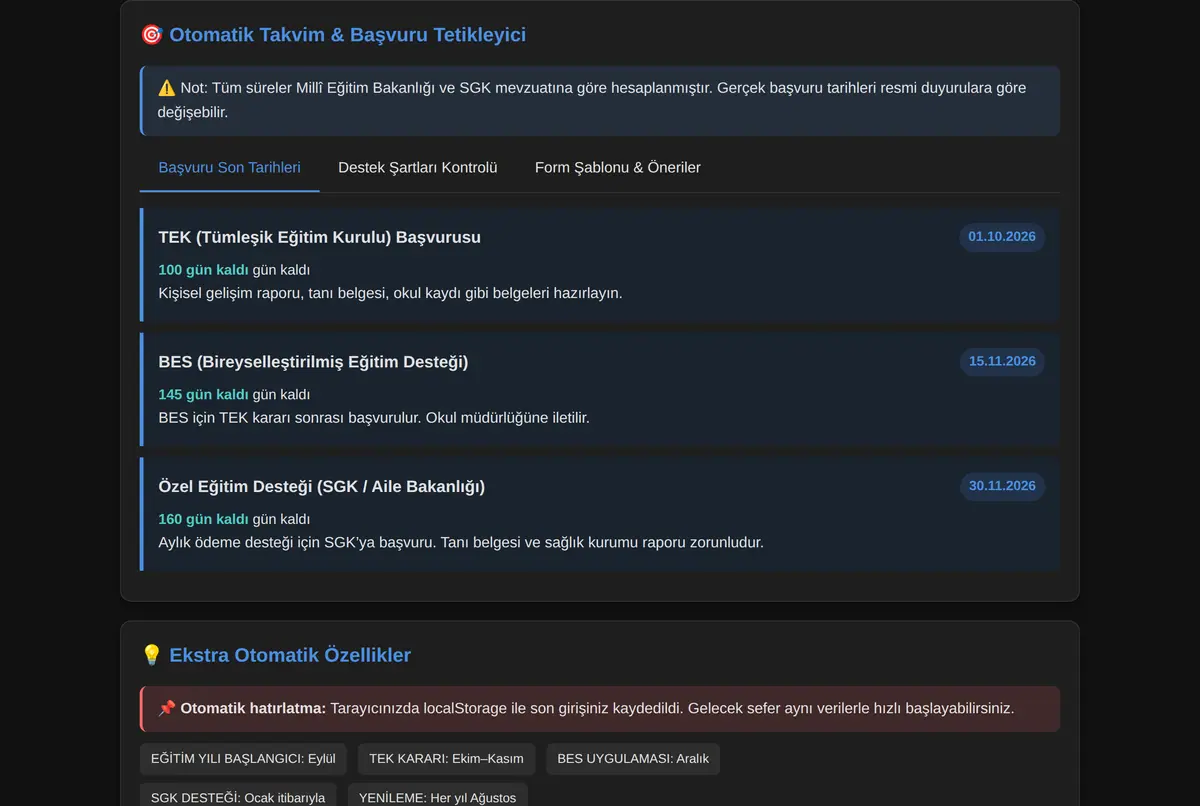Screen dimensions: 1200x806
Task: Click the 'Aylık ödeme desteği için SGK'ya' description
Action: pos(461,542)
